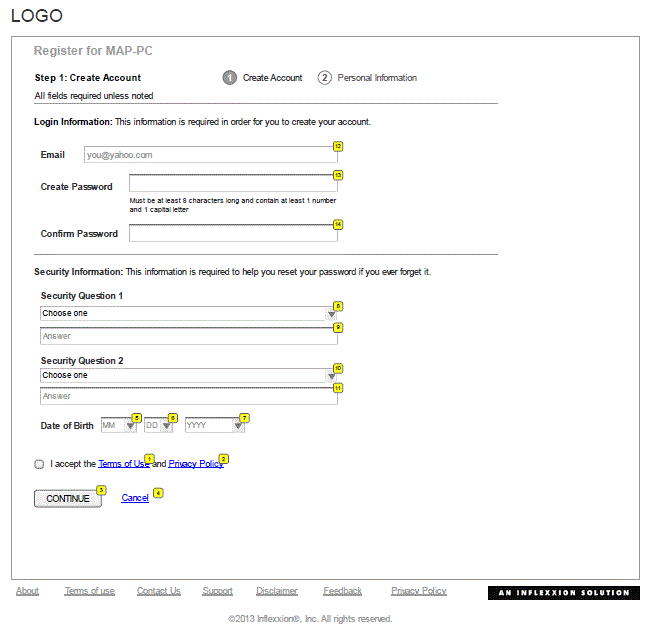Click the Date of Birth label

tap(67, 426)
